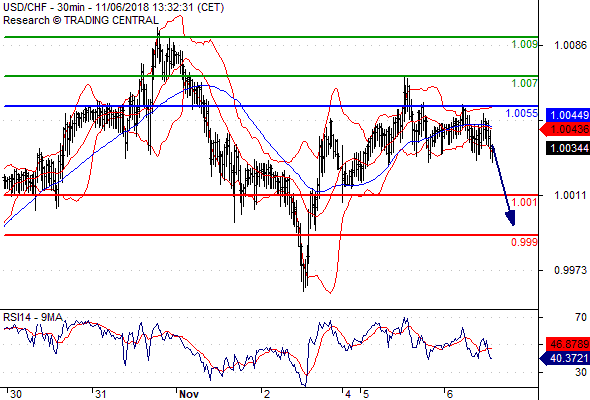590x400 pixels.
Task: Click the green 1.007 resistance label
Action: coord(524,83)
